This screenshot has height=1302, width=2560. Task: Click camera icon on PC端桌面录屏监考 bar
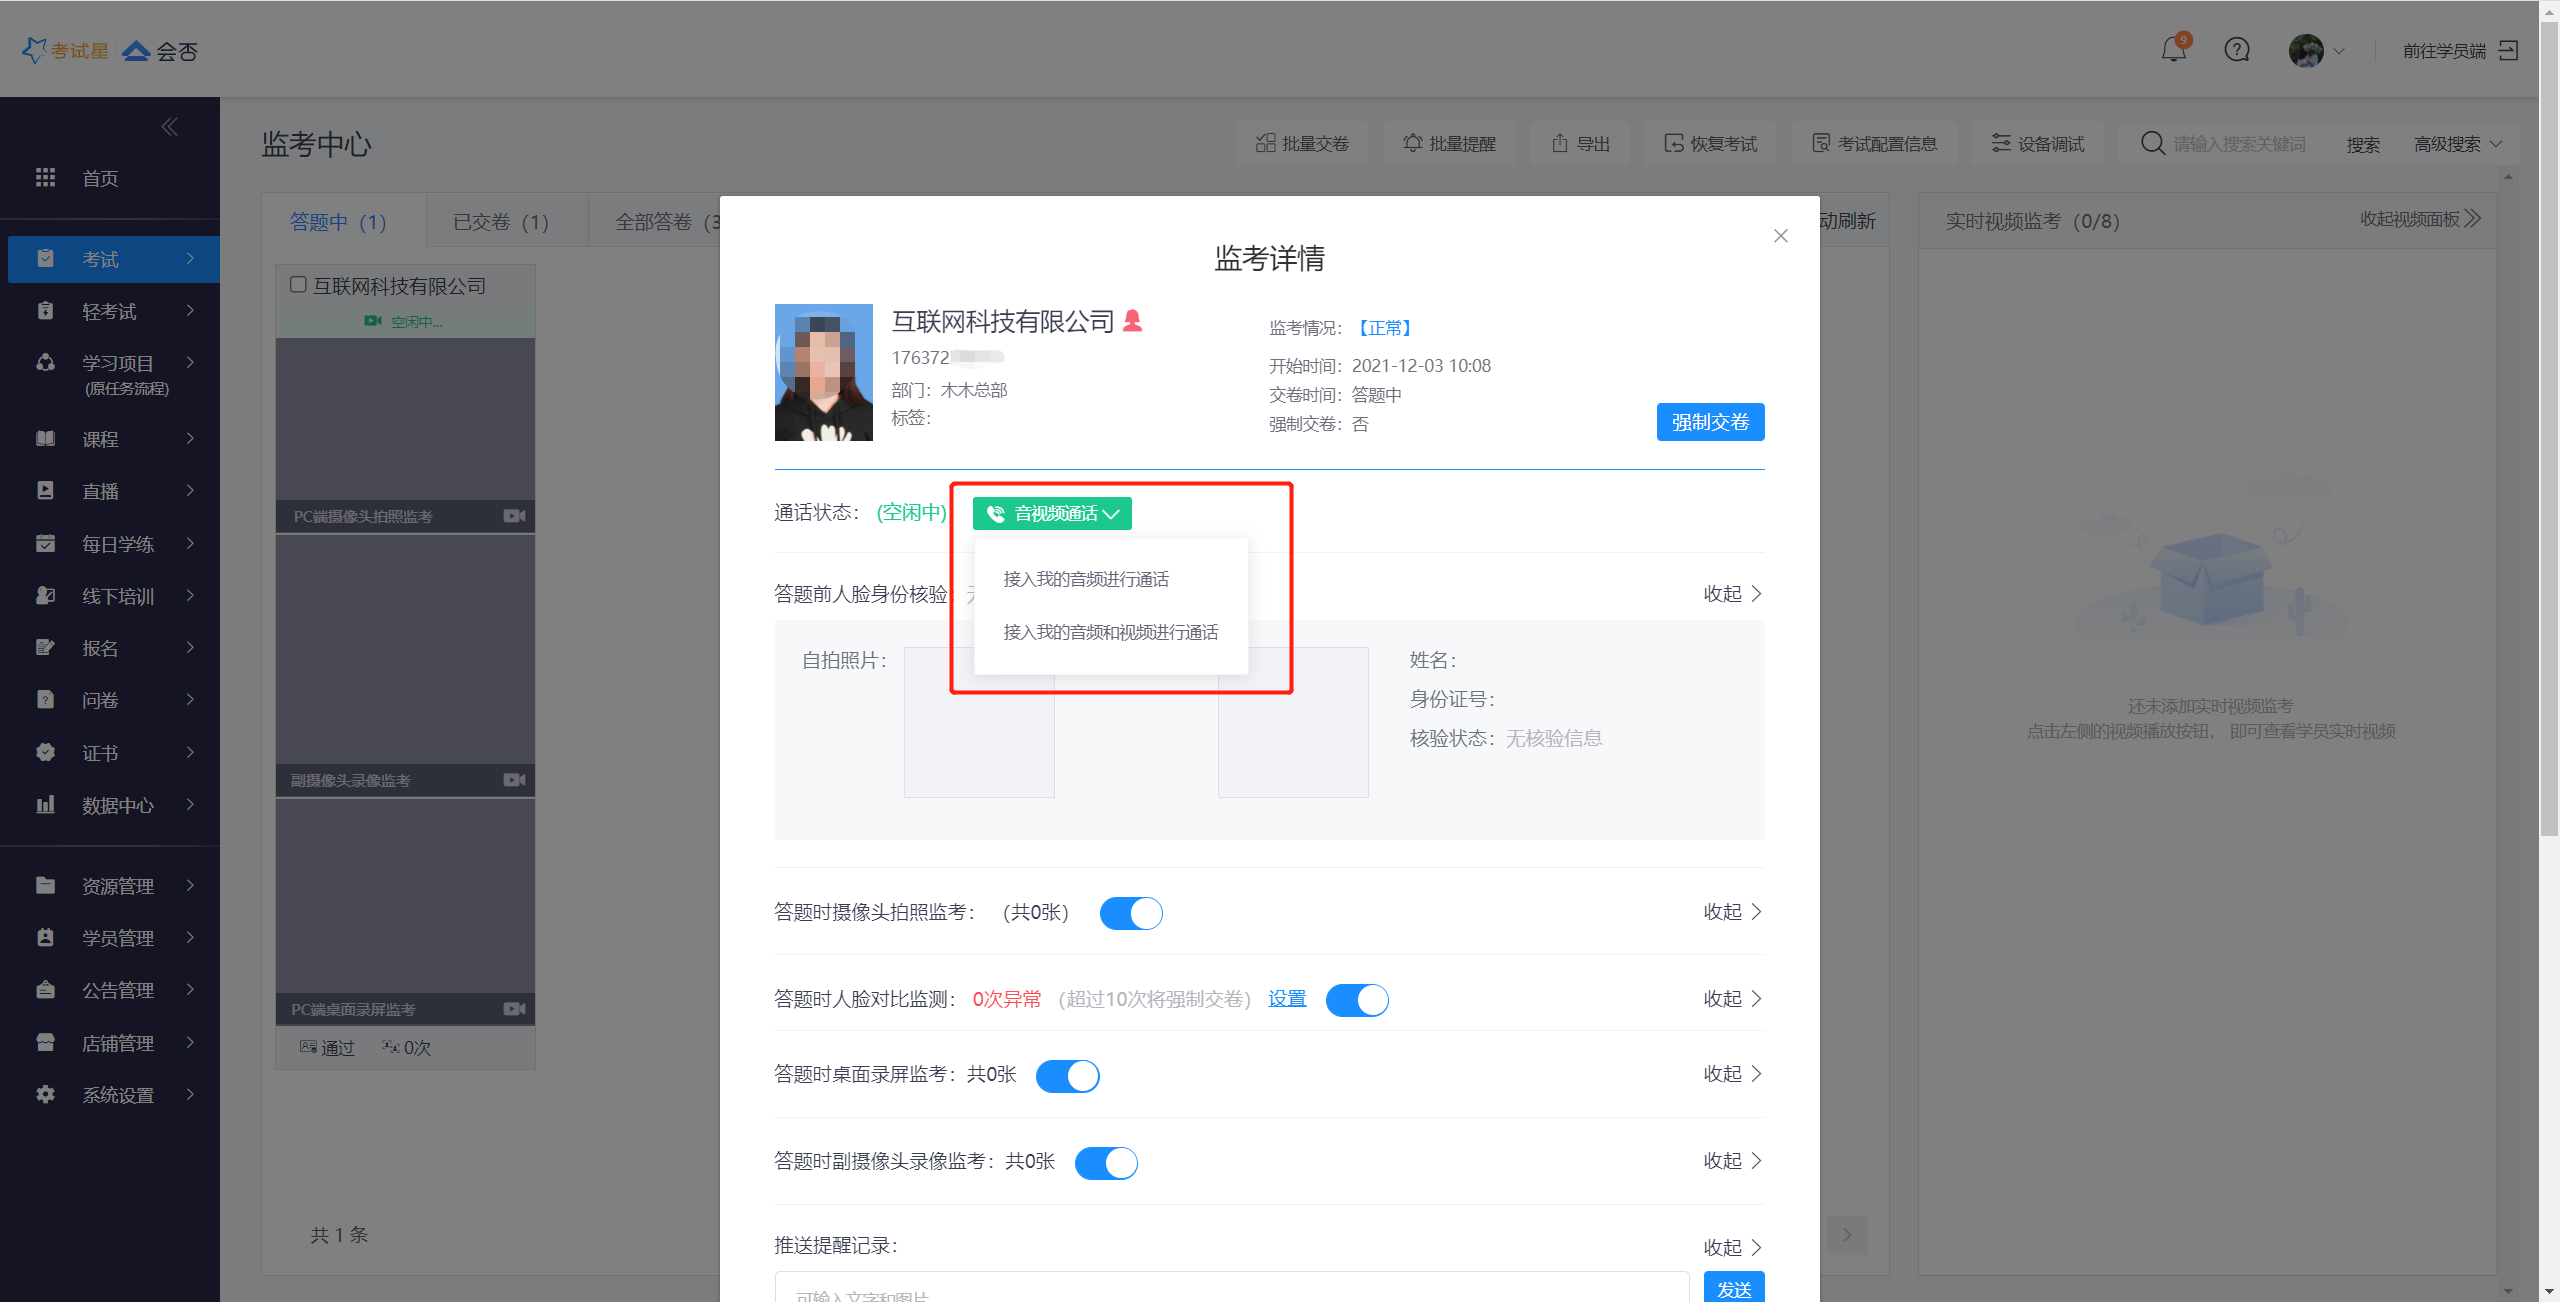point(515,1009)
